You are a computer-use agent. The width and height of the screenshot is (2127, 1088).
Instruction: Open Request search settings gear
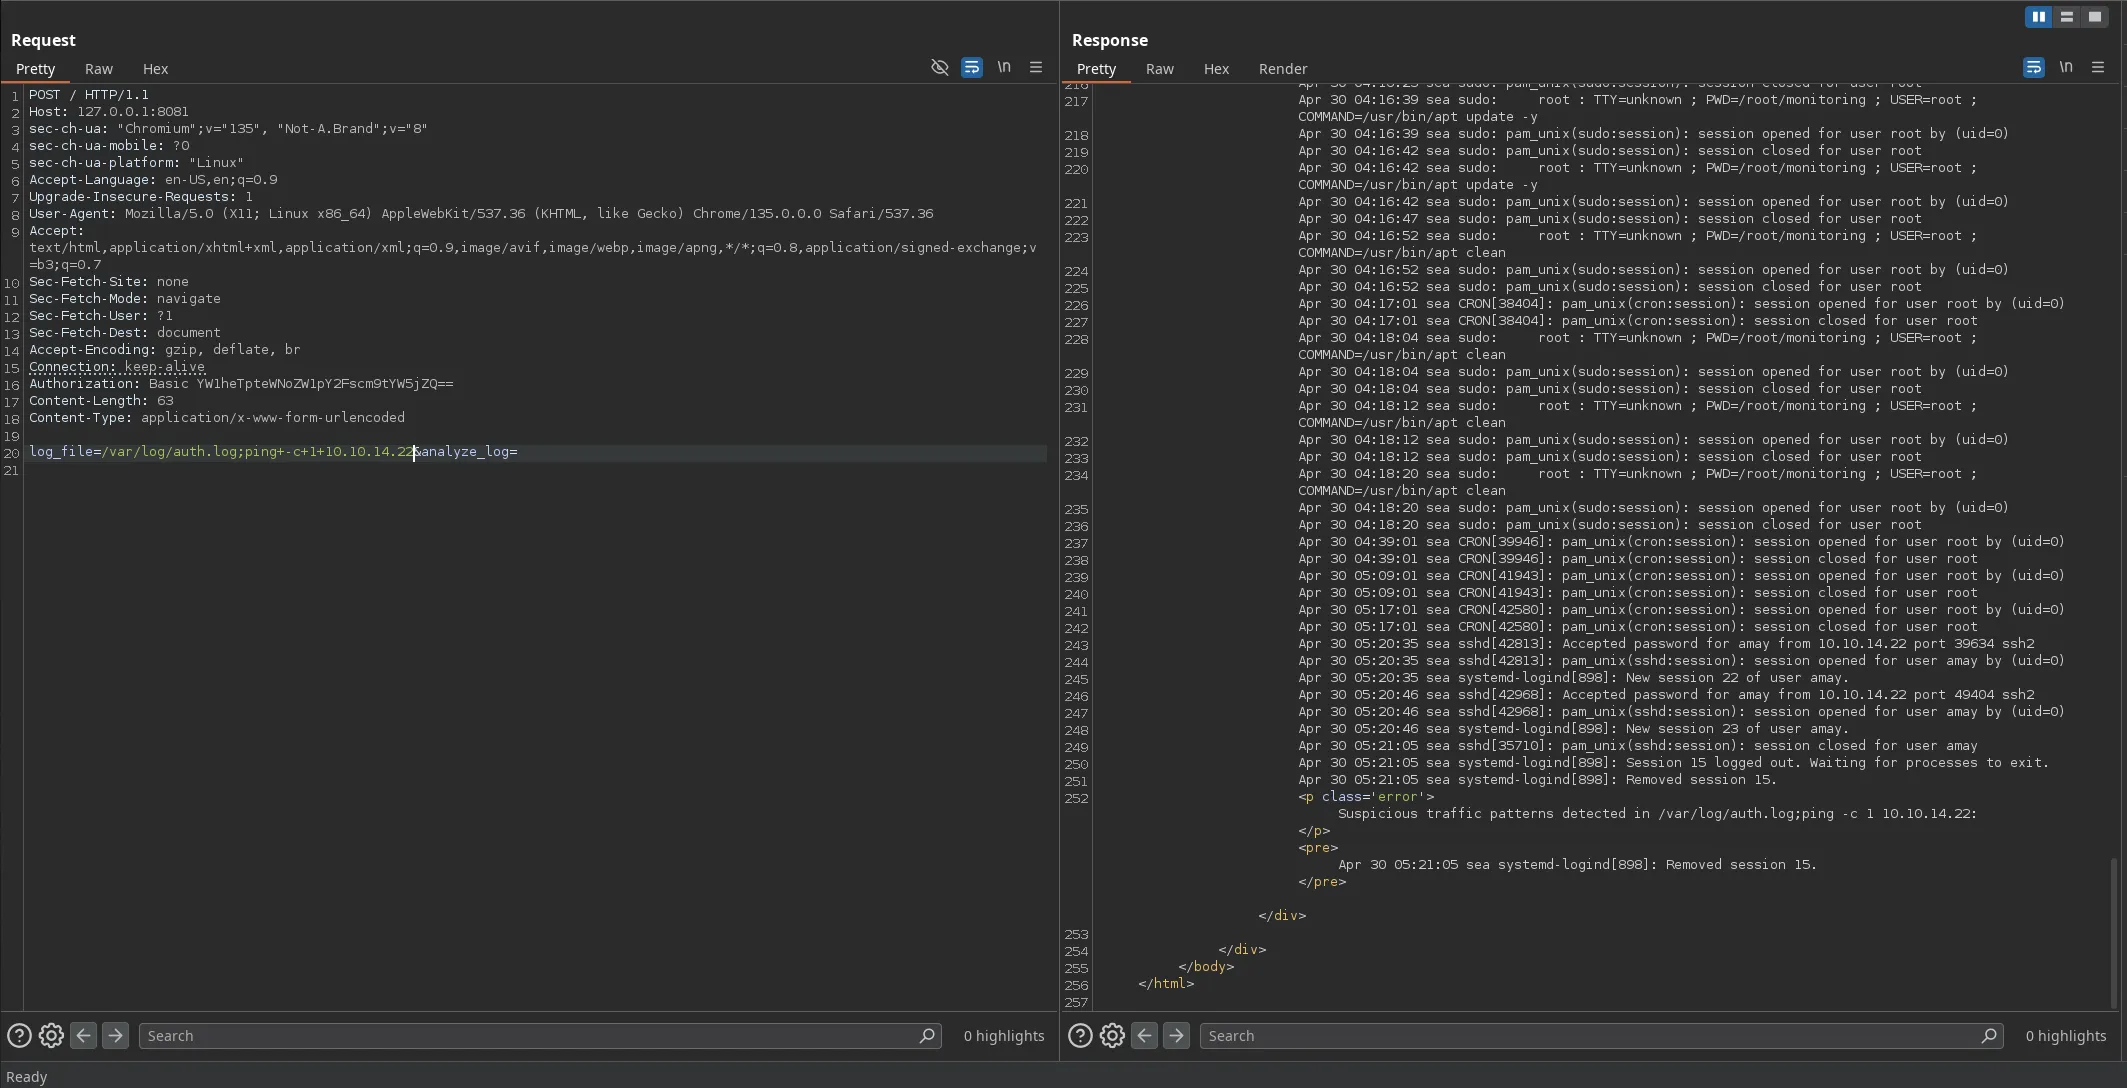click(x=51, y=1036)
